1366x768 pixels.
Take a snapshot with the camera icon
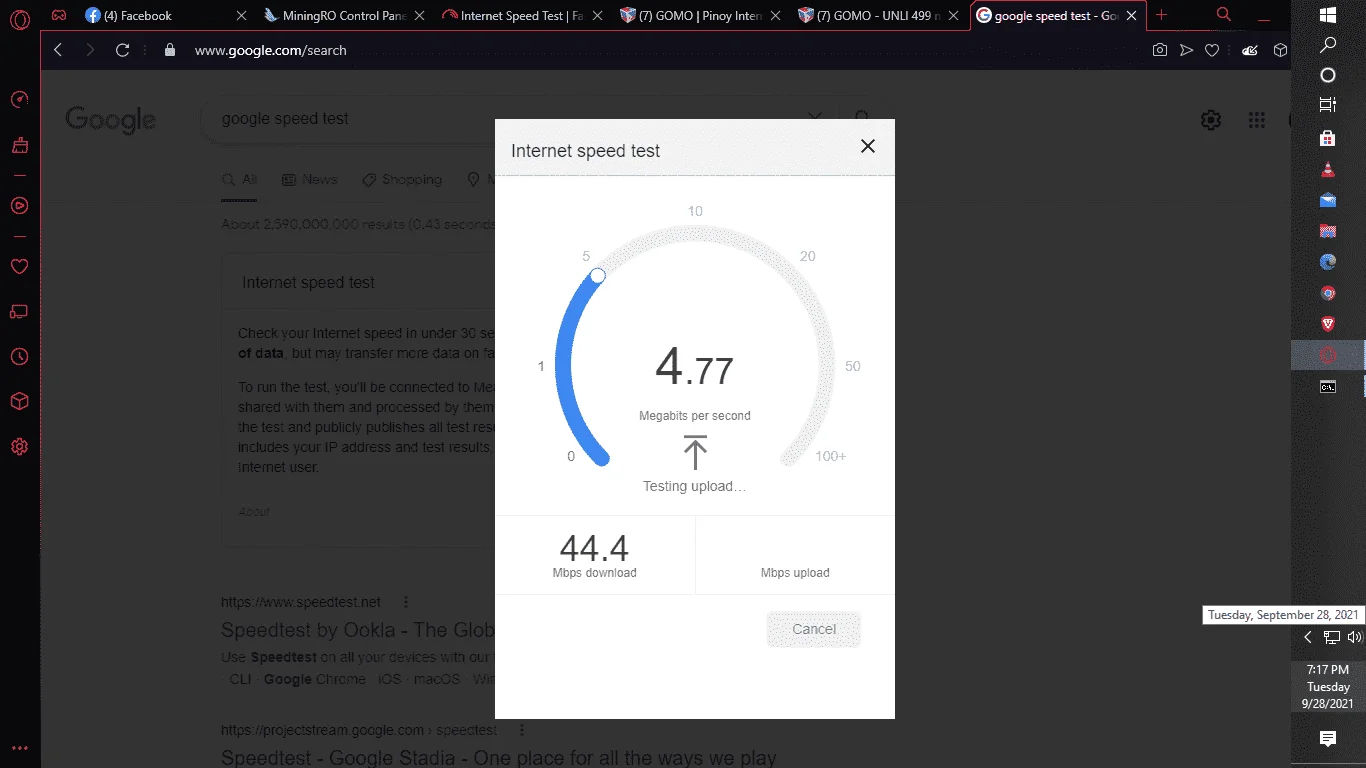point(1160,50)
